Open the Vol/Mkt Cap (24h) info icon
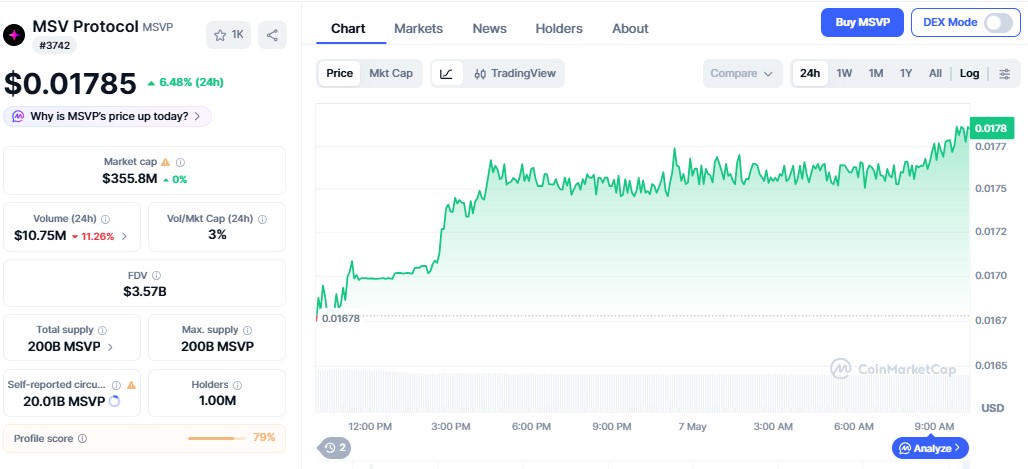The image size is (1028, 469). click(x=262, y=219)
